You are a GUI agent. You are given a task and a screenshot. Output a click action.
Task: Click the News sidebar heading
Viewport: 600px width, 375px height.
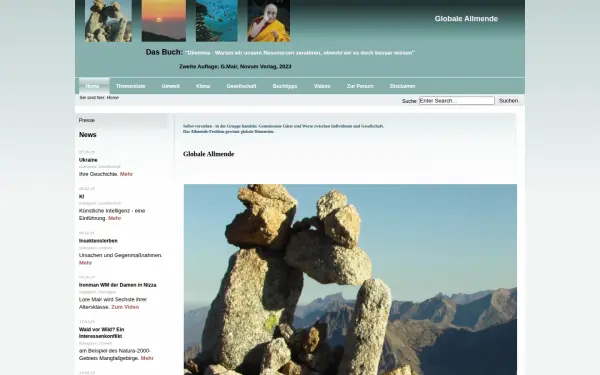pos(88,135)
